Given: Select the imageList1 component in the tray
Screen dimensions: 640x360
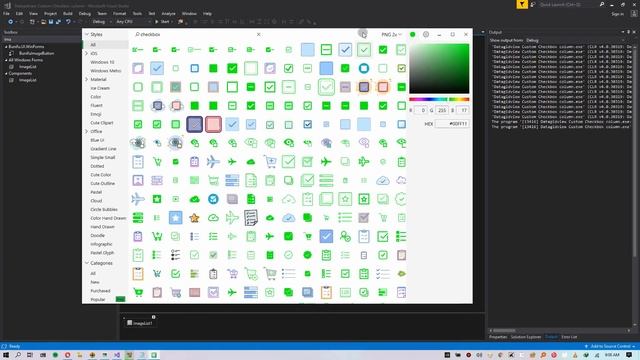Looking at the screenshot, I should pyautogui.click(x=139, y=323).
